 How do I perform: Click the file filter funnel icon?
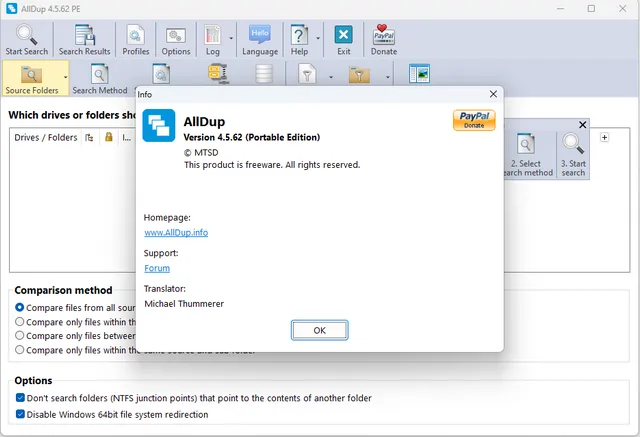point(307,74)
